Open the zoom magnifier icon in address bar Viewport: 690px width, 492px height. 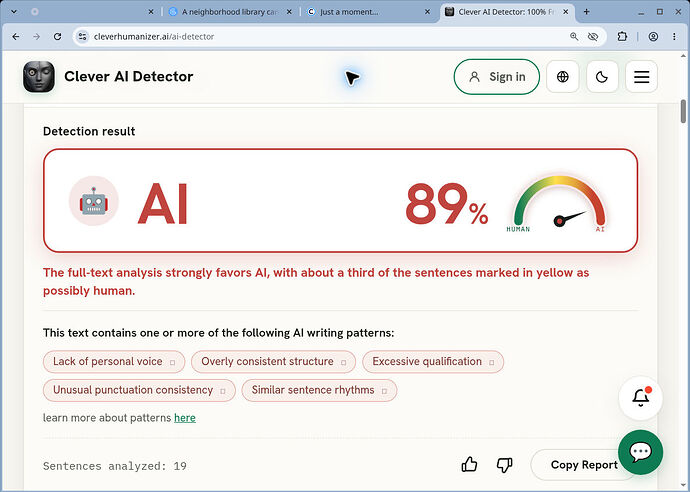click(x=574, y=37)
